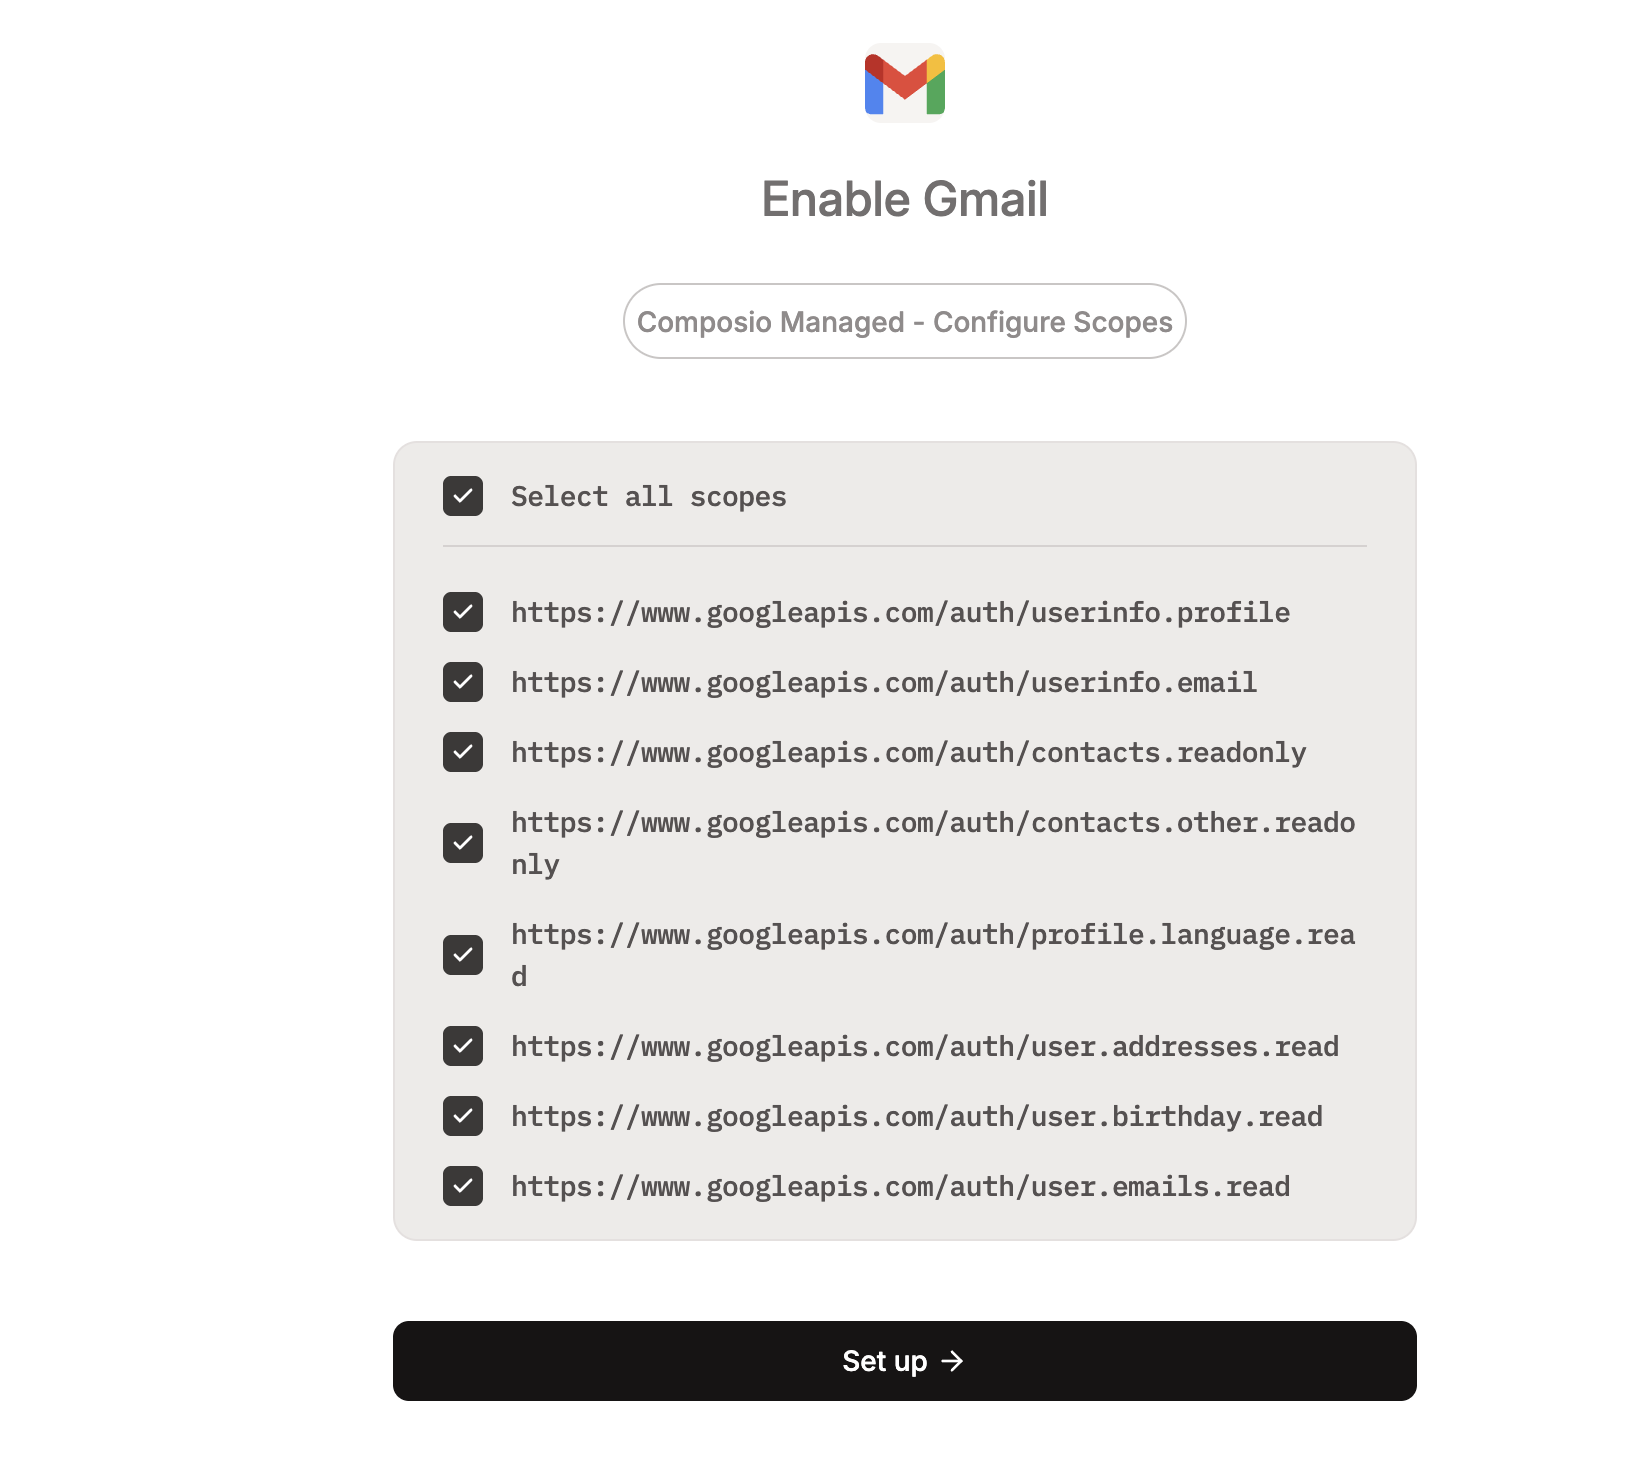Click the user.addresses.read scope URL label
This screenshot has height=1462, width=1646.
tap(924, 1047)
